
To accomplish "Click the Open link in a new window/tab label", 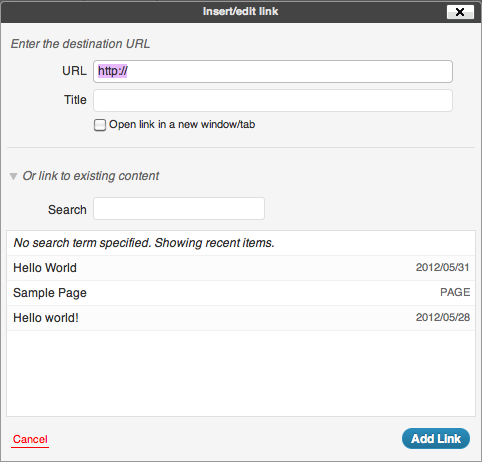I will click(182, 125).
